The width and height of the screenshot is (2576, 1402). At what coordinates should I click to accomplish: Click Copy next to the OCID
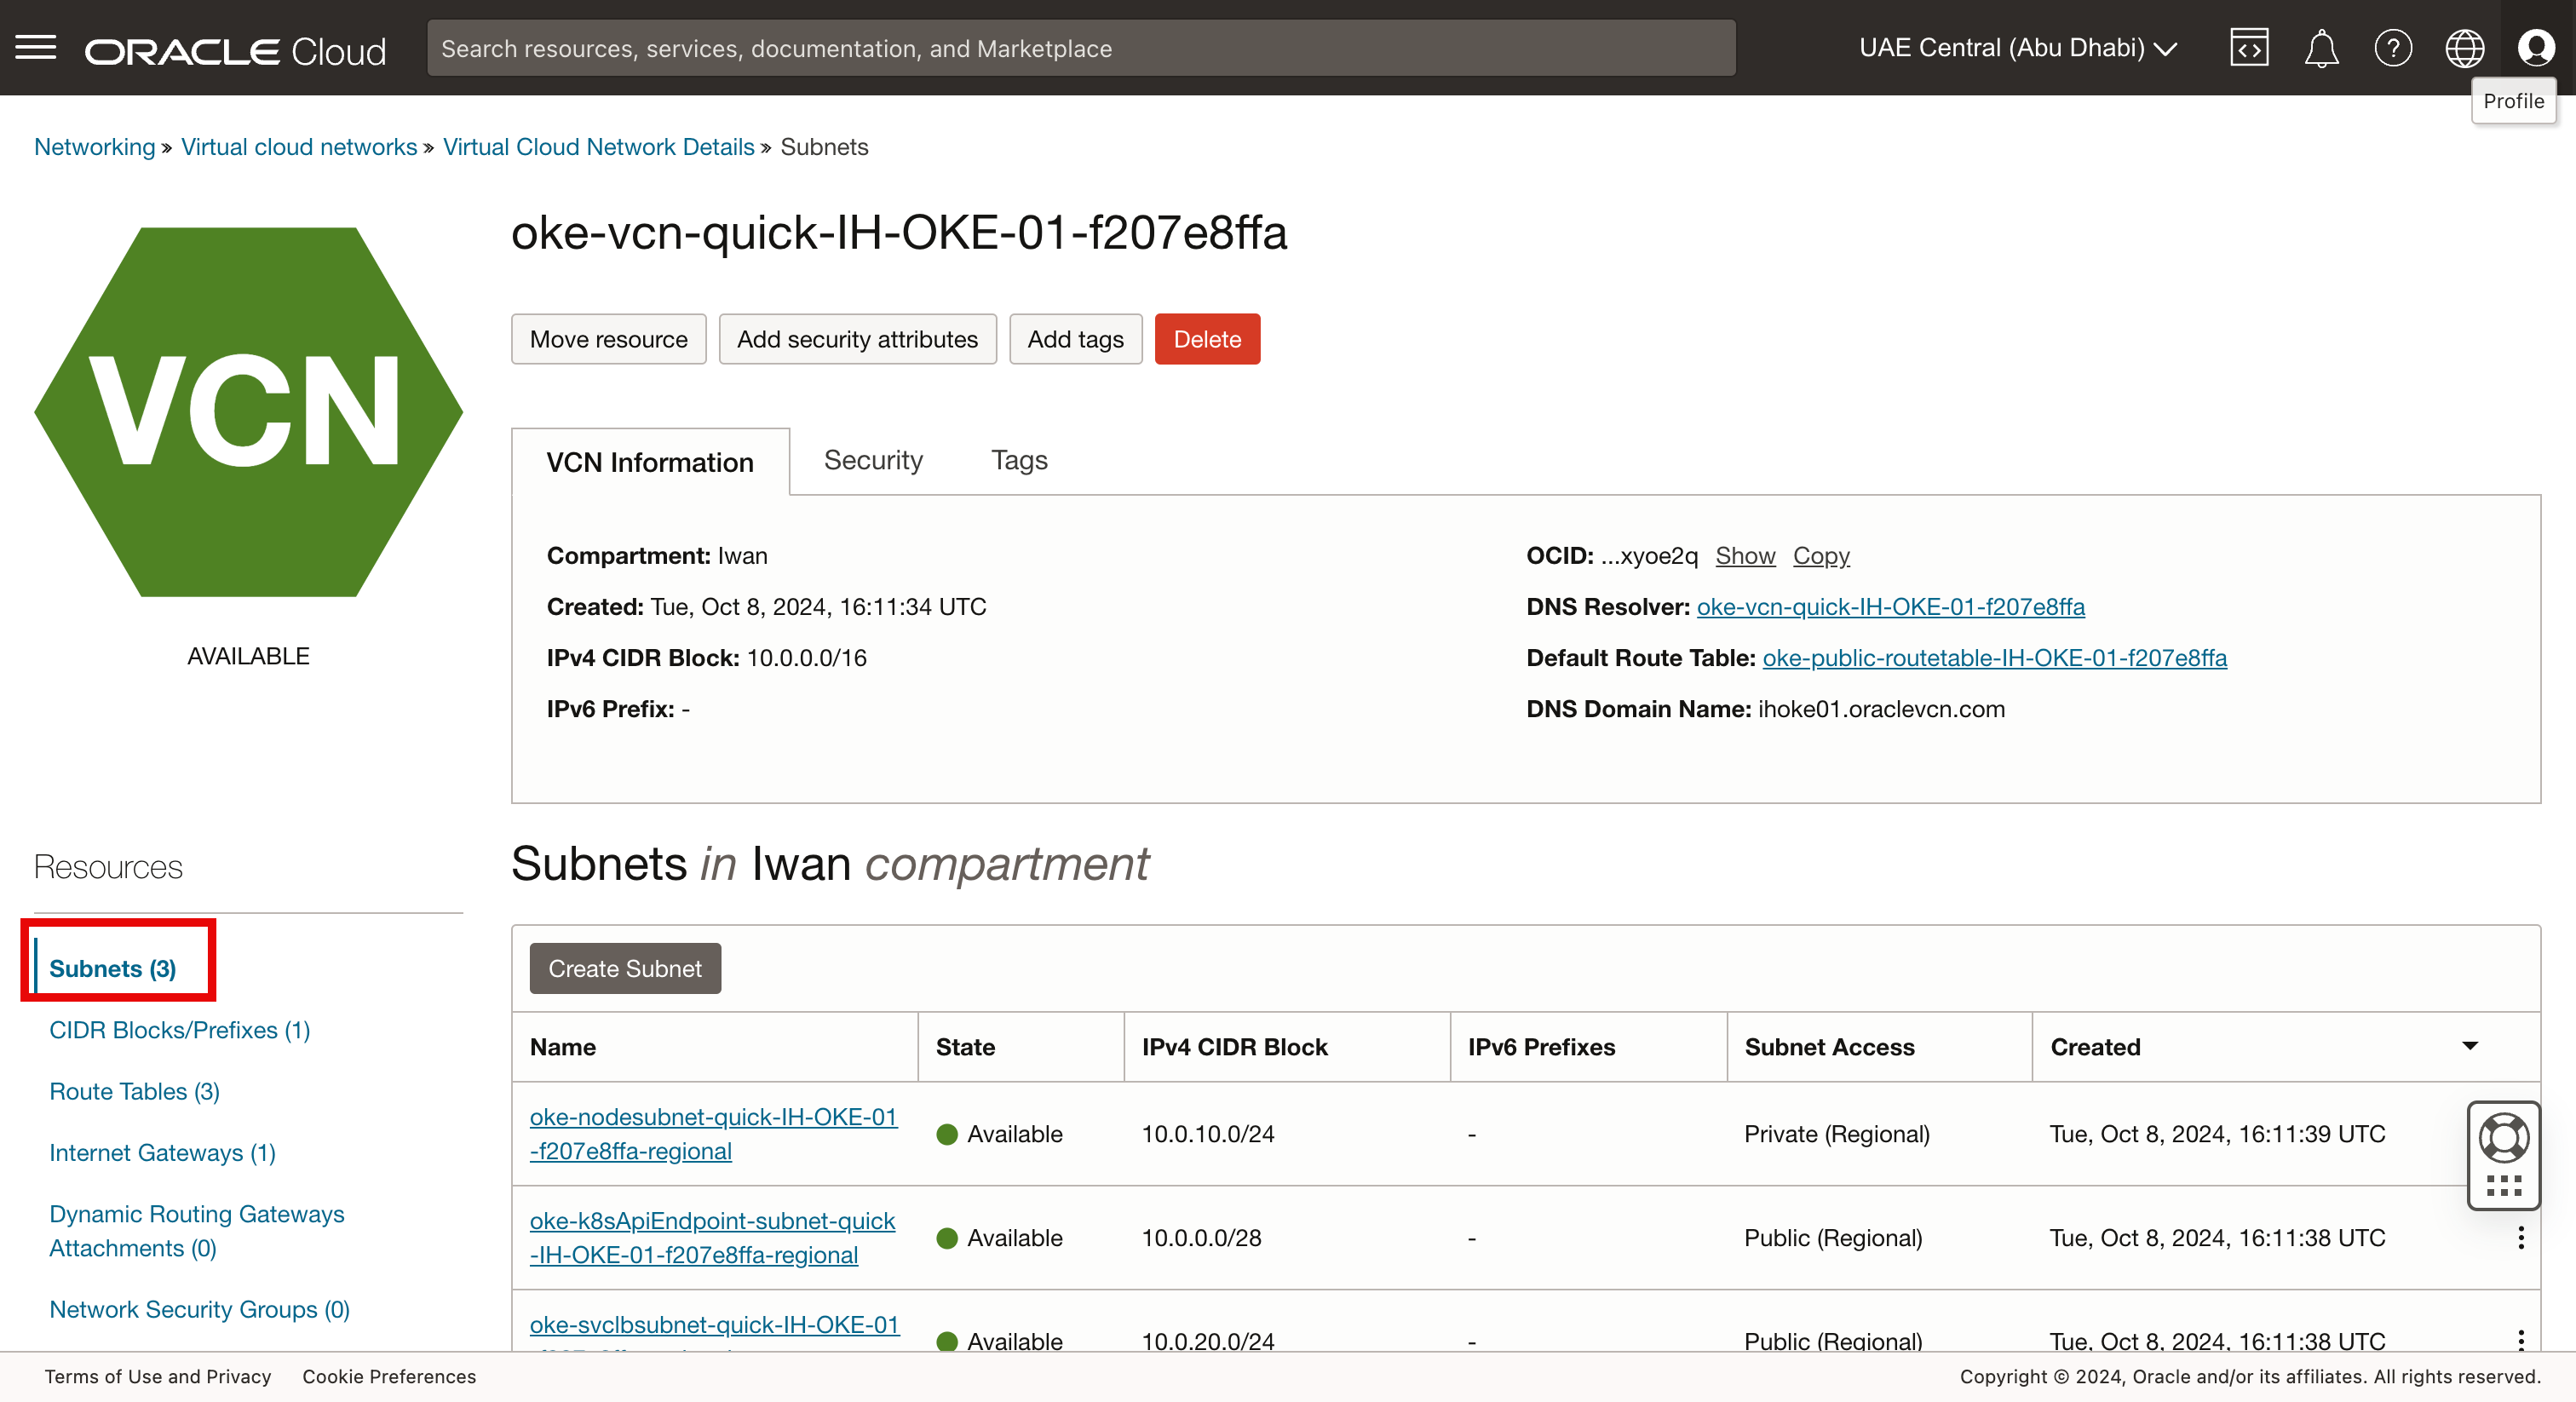point(1820,555)
